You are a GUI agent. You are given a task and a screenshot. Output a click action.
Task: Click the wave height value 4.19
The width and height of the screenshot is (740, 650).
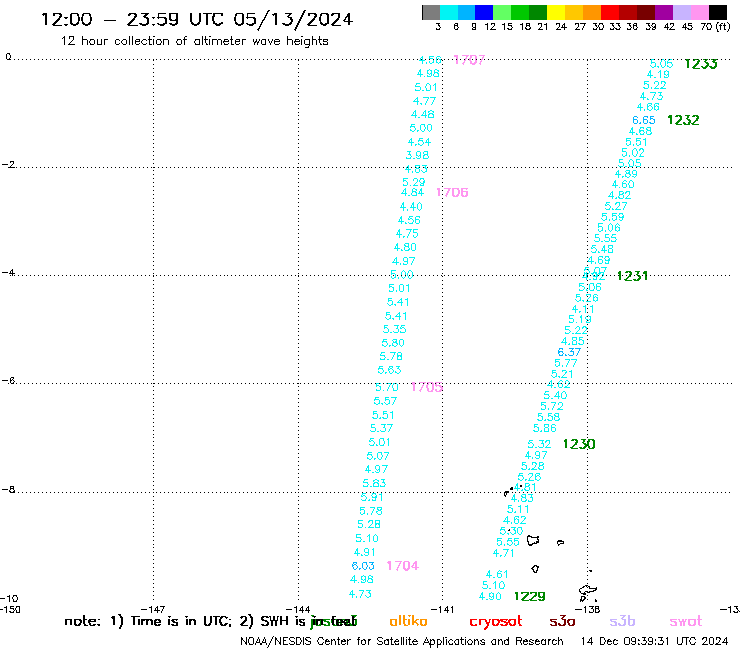pos(658,75)
